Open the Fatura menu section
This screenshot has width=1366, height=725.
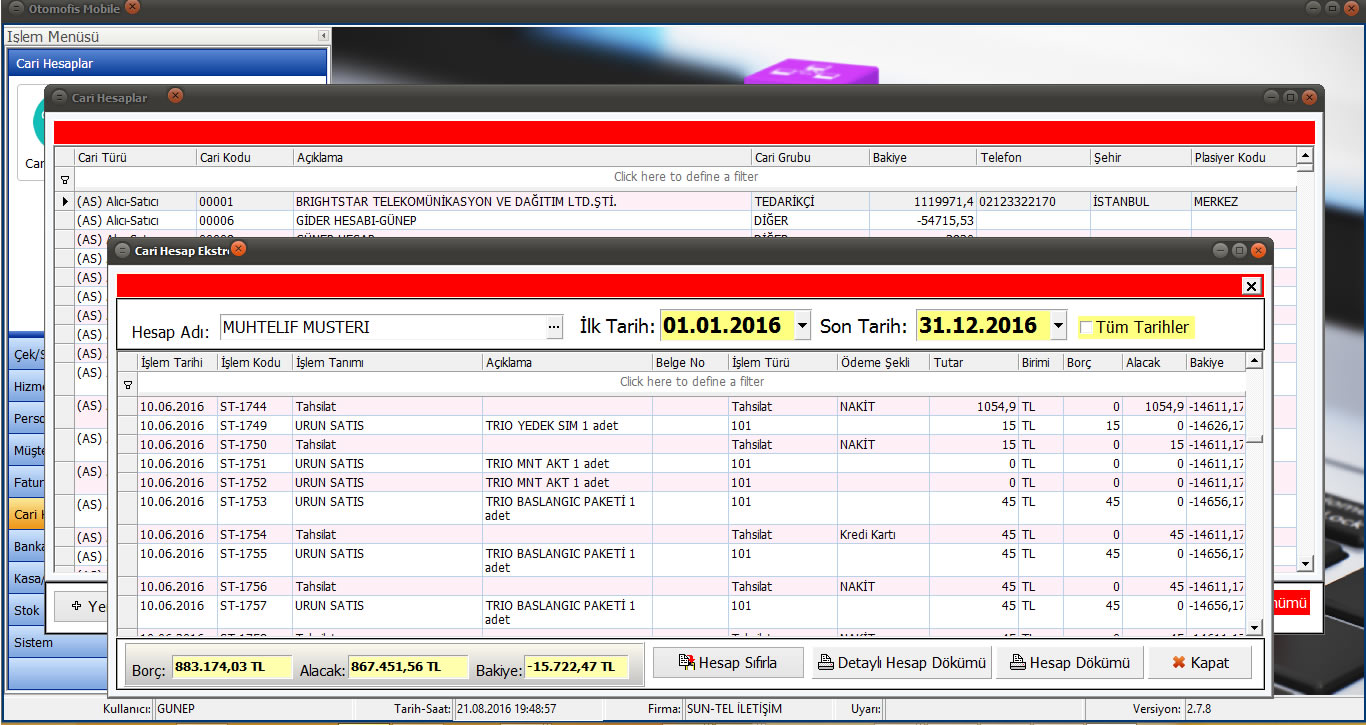[x=27, y=482]
